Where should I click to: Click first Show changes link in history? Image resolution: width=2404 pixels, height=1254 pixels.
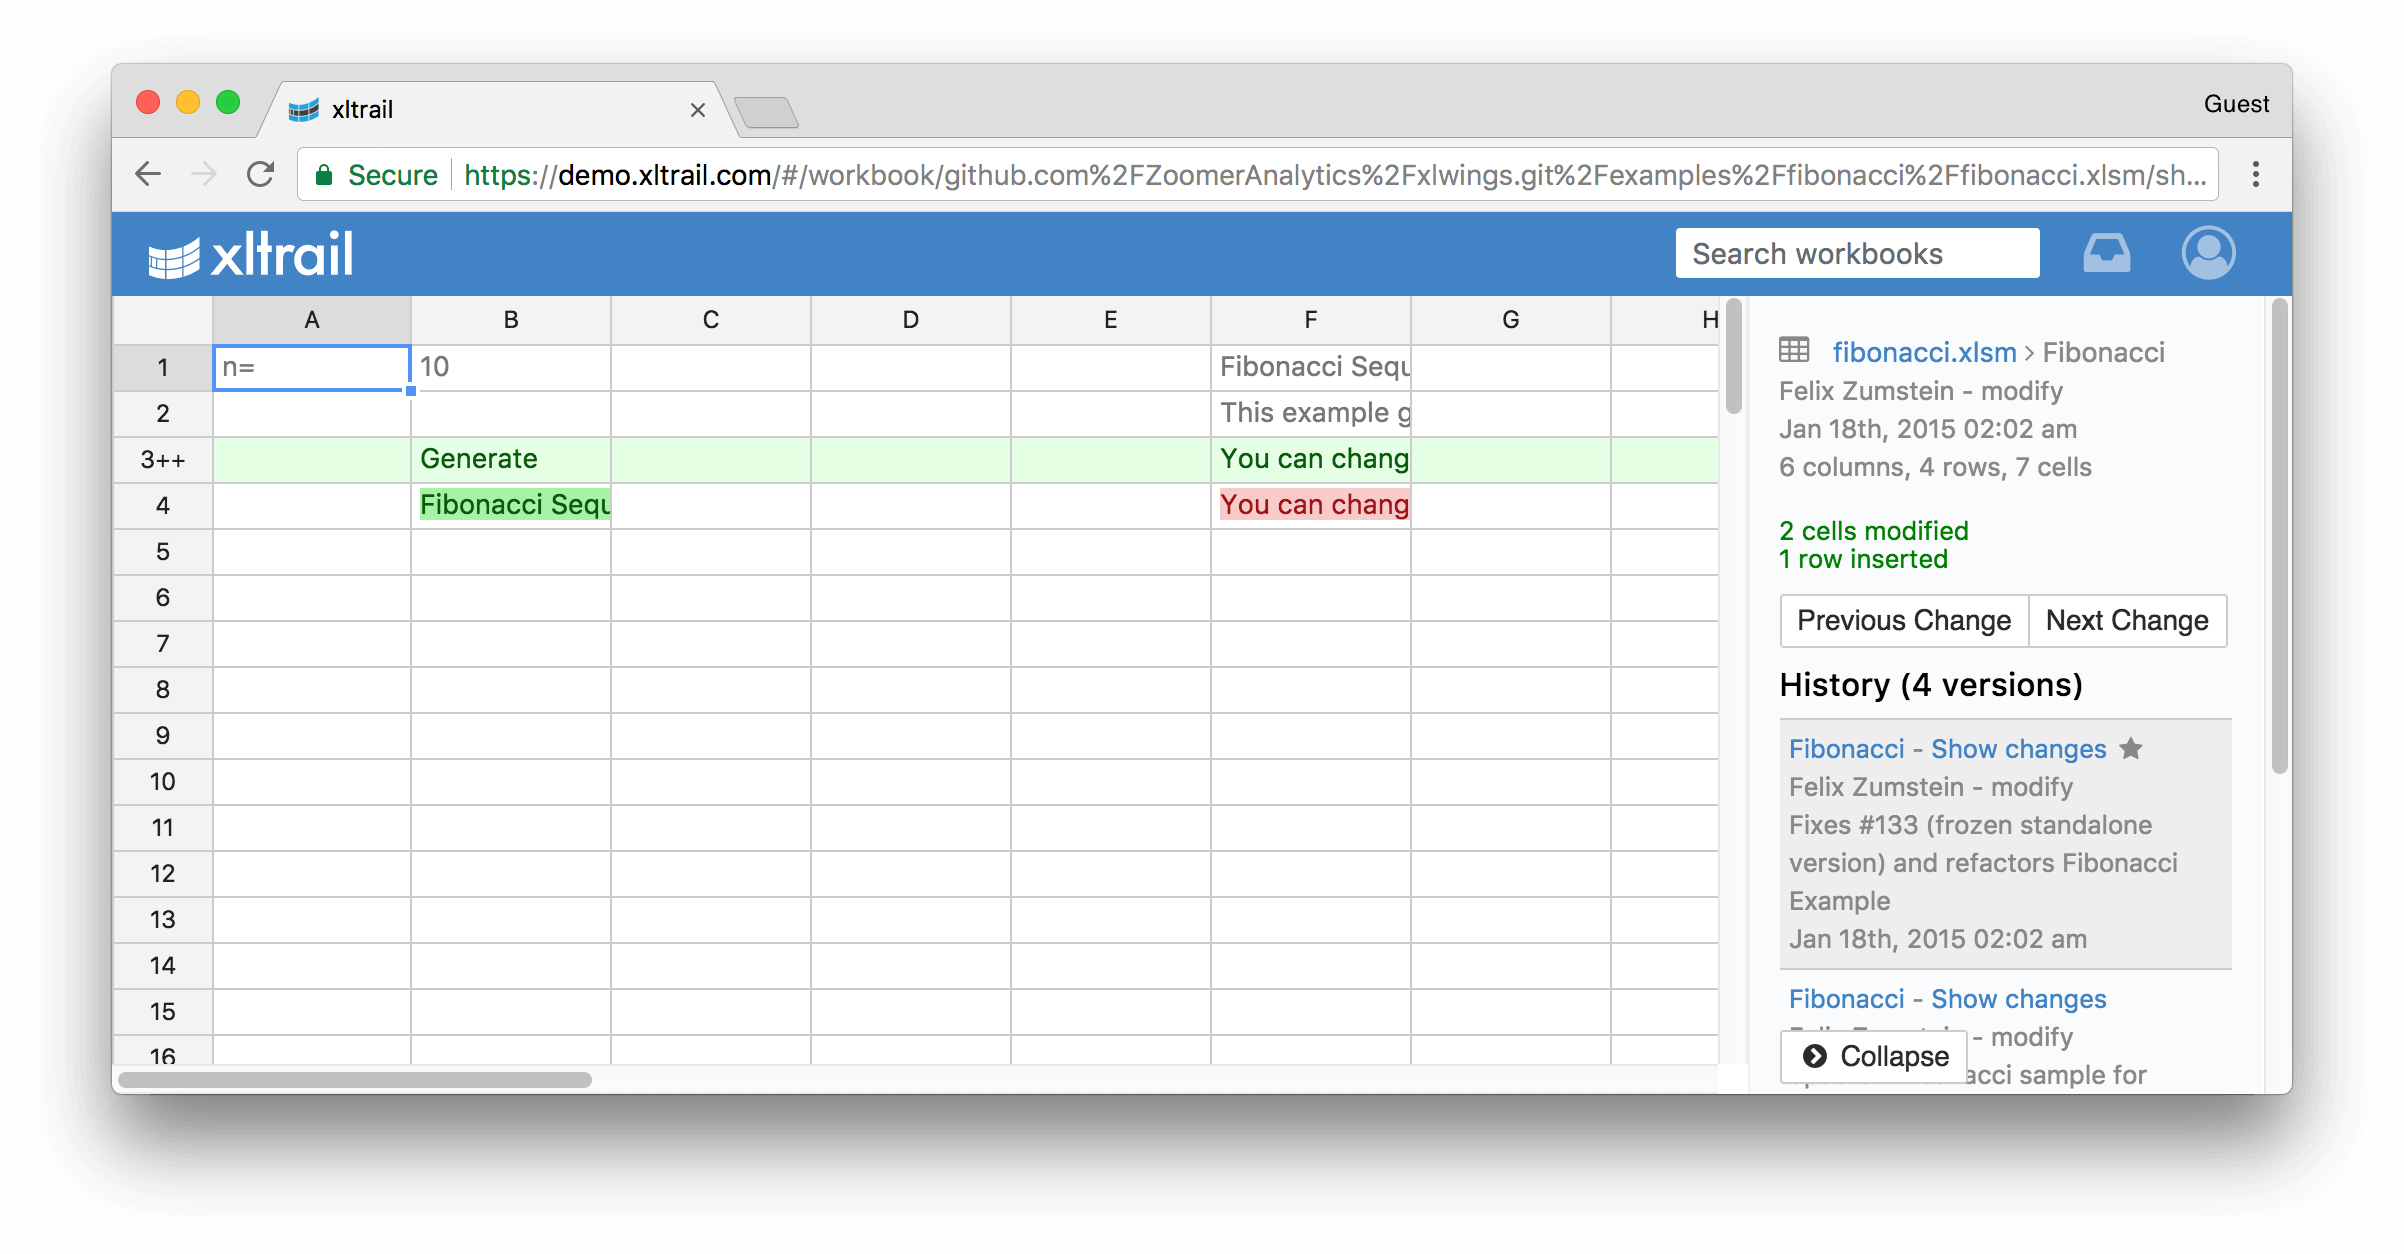(2017, 749)
